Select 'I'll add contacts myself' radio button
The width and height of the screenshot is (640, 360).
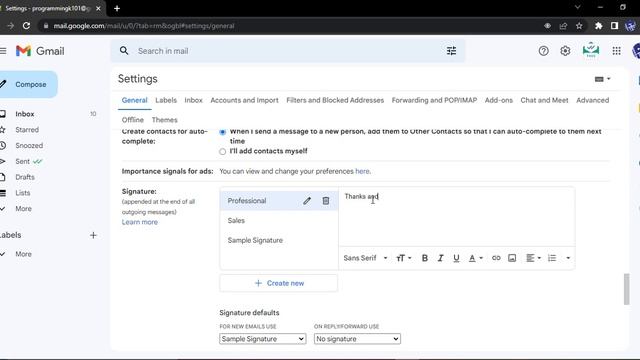(x=222, y=151)
